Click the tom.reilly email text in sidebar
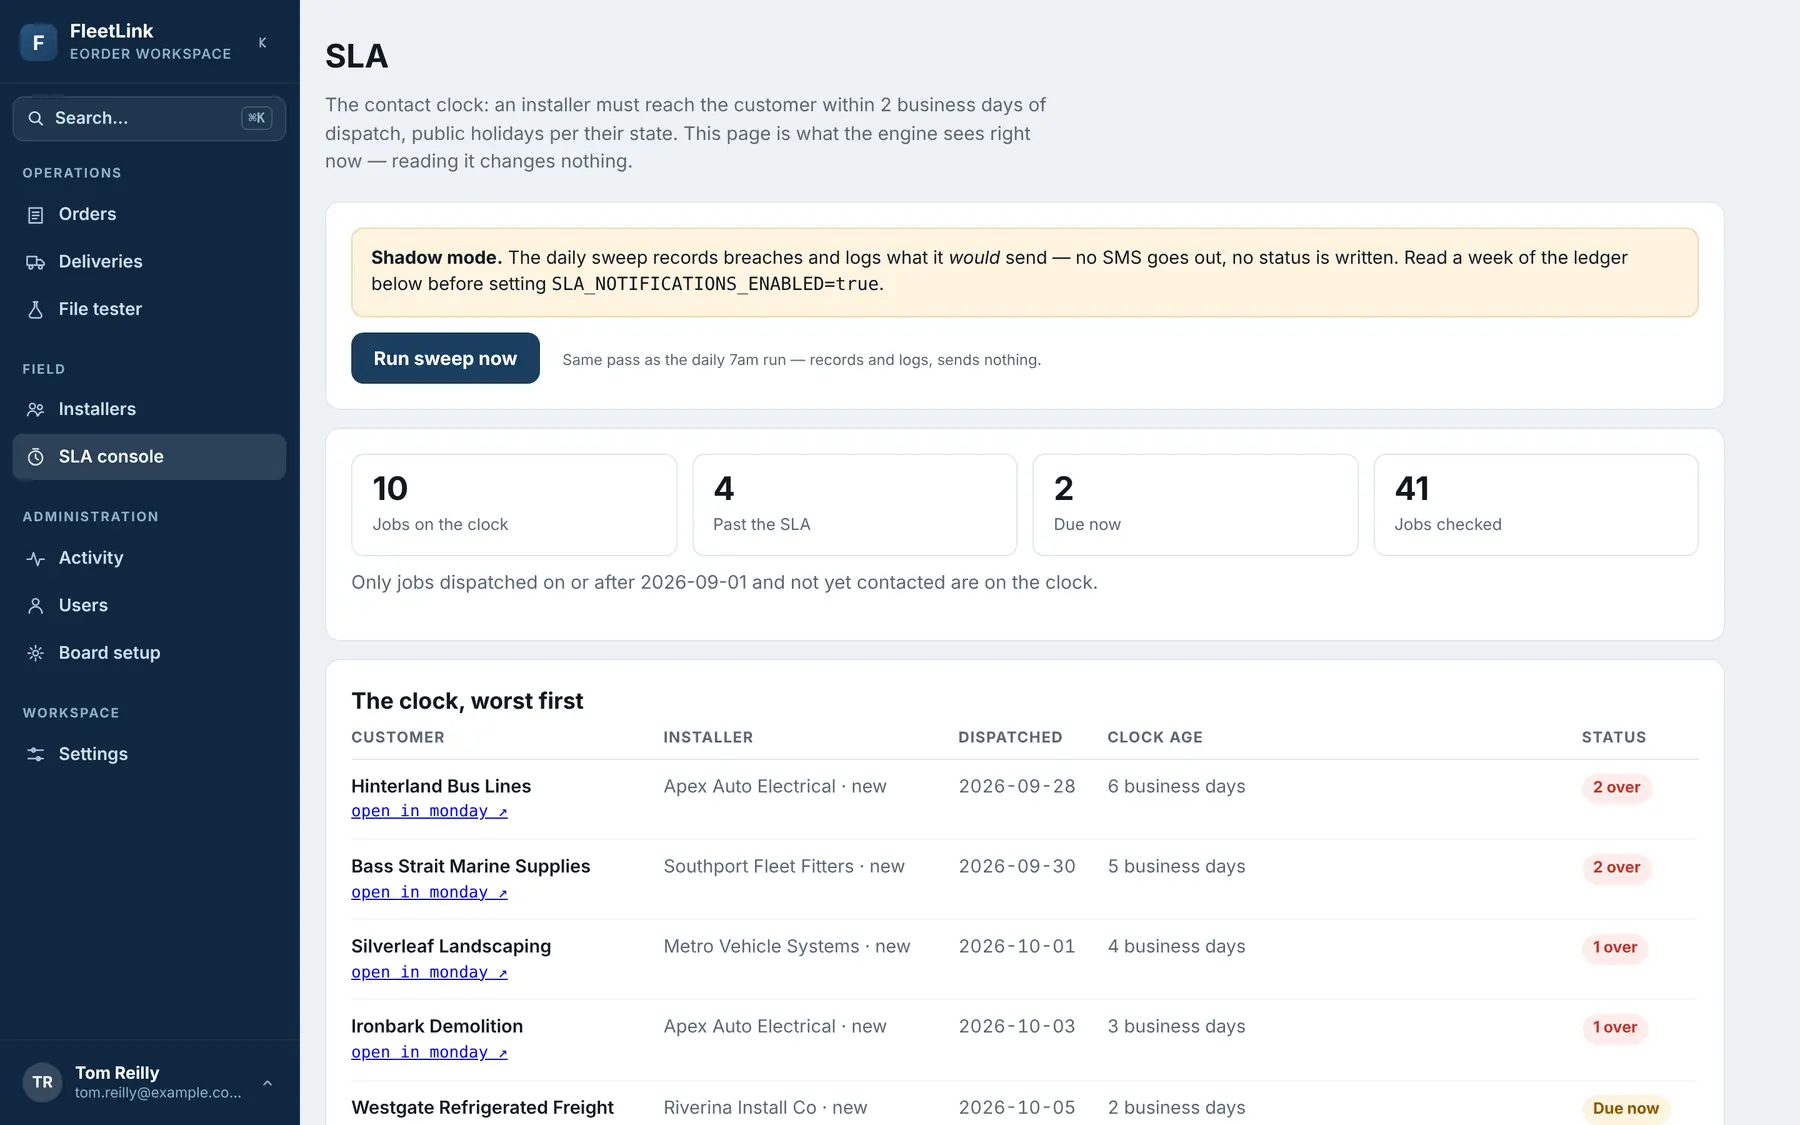 coord(158,1093)
